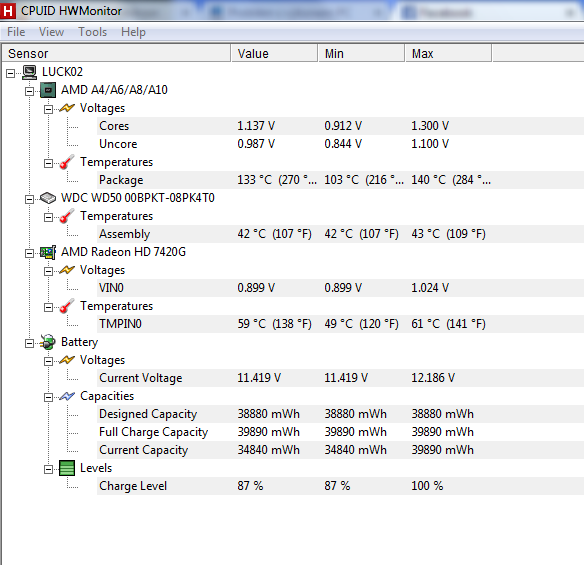
Task: Collapse the Radeon Temperatures branch
Action: (x=48, y=308)
